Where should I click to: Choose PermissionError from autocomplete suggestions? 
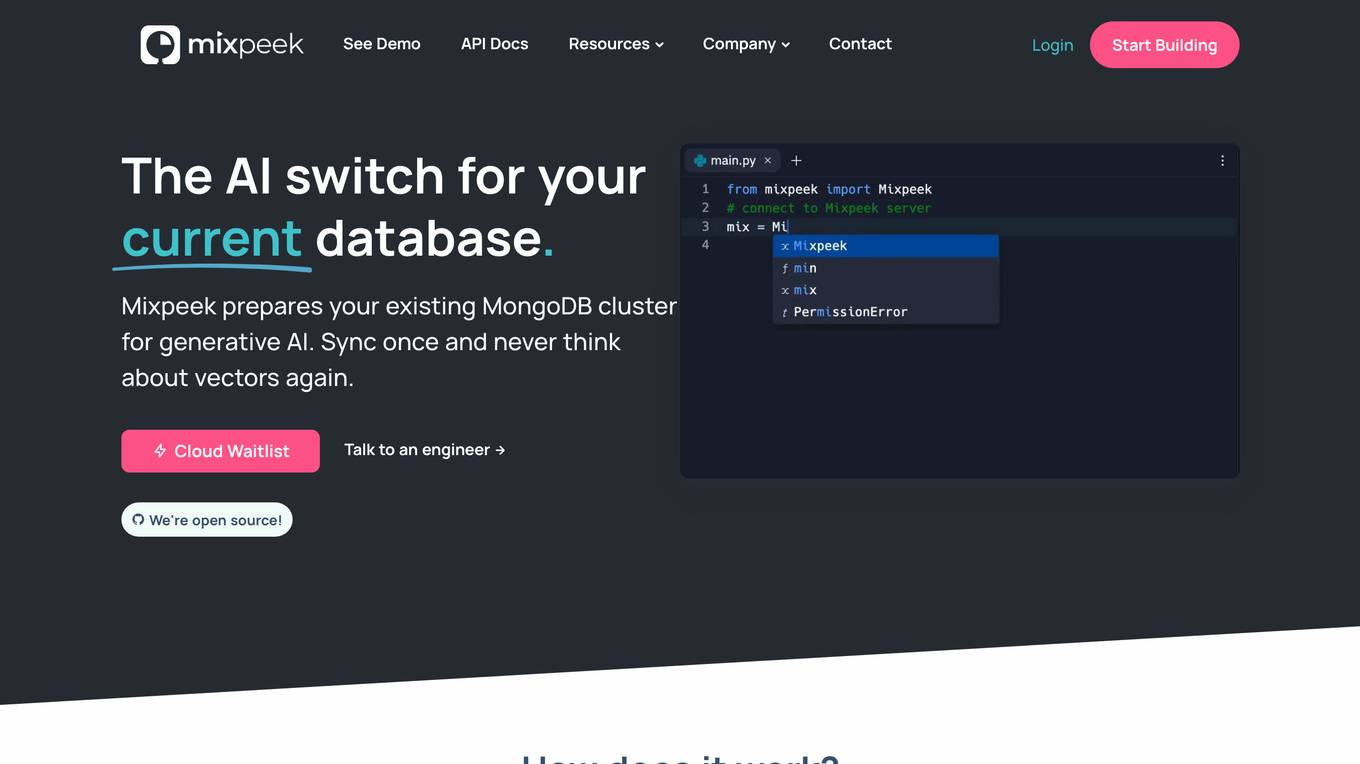(886, 312)
